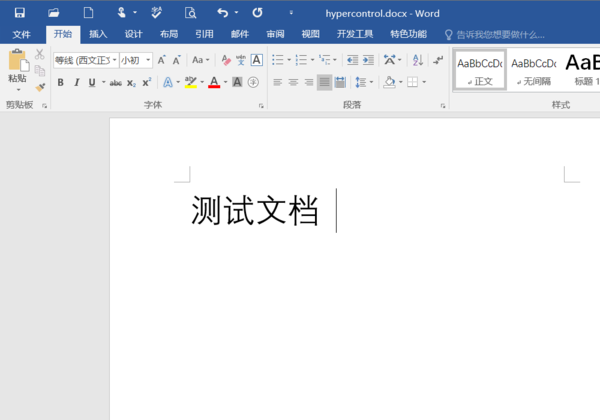Open the font name combo box
This screenshot has width=600, height=420.
coord(86,60)
